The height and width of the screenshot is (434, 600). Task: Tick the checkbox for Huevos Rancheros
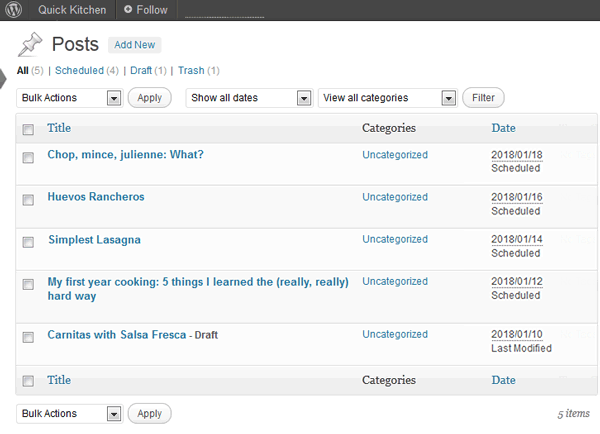(x=28, y=200)
